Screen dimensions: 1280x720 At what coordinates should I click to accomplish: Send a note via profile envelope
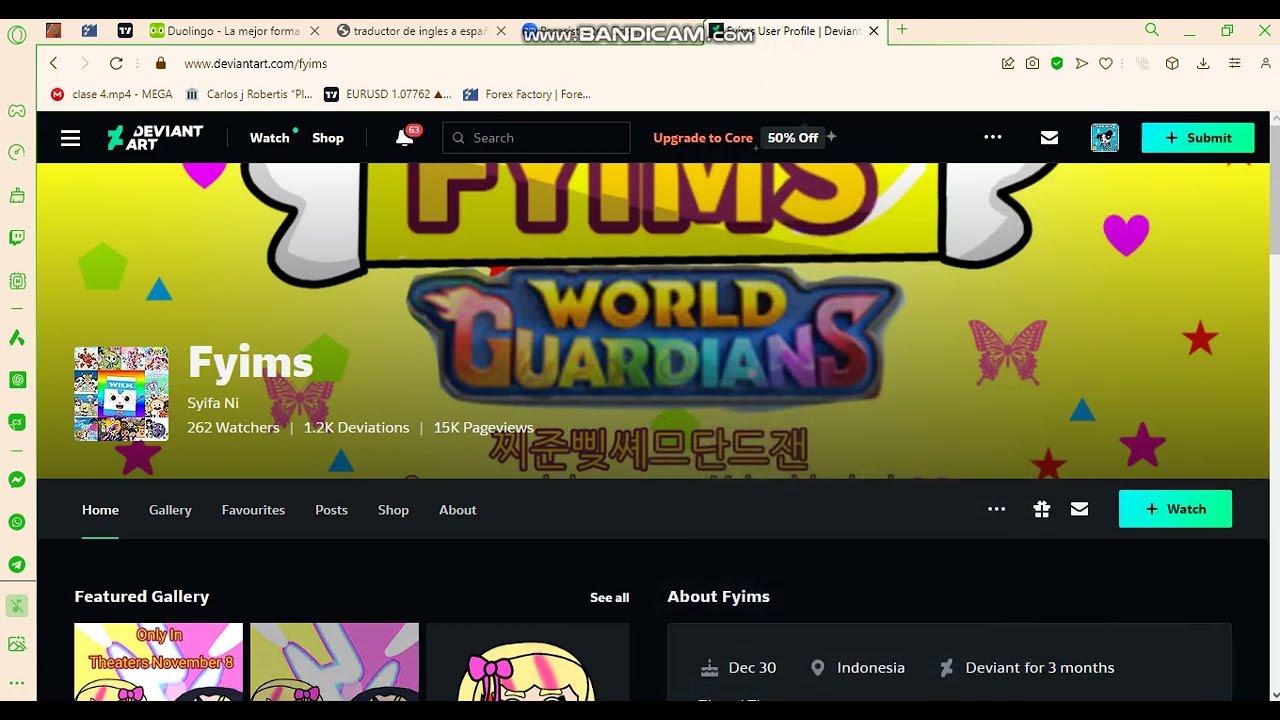tap(1079, 509)
